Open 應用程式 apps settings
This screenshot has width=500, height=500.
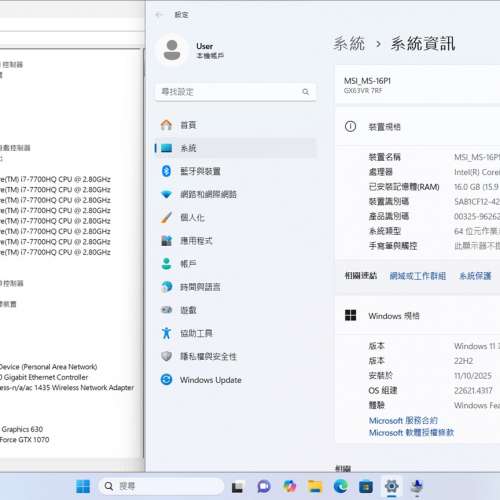tap(236, 241)
